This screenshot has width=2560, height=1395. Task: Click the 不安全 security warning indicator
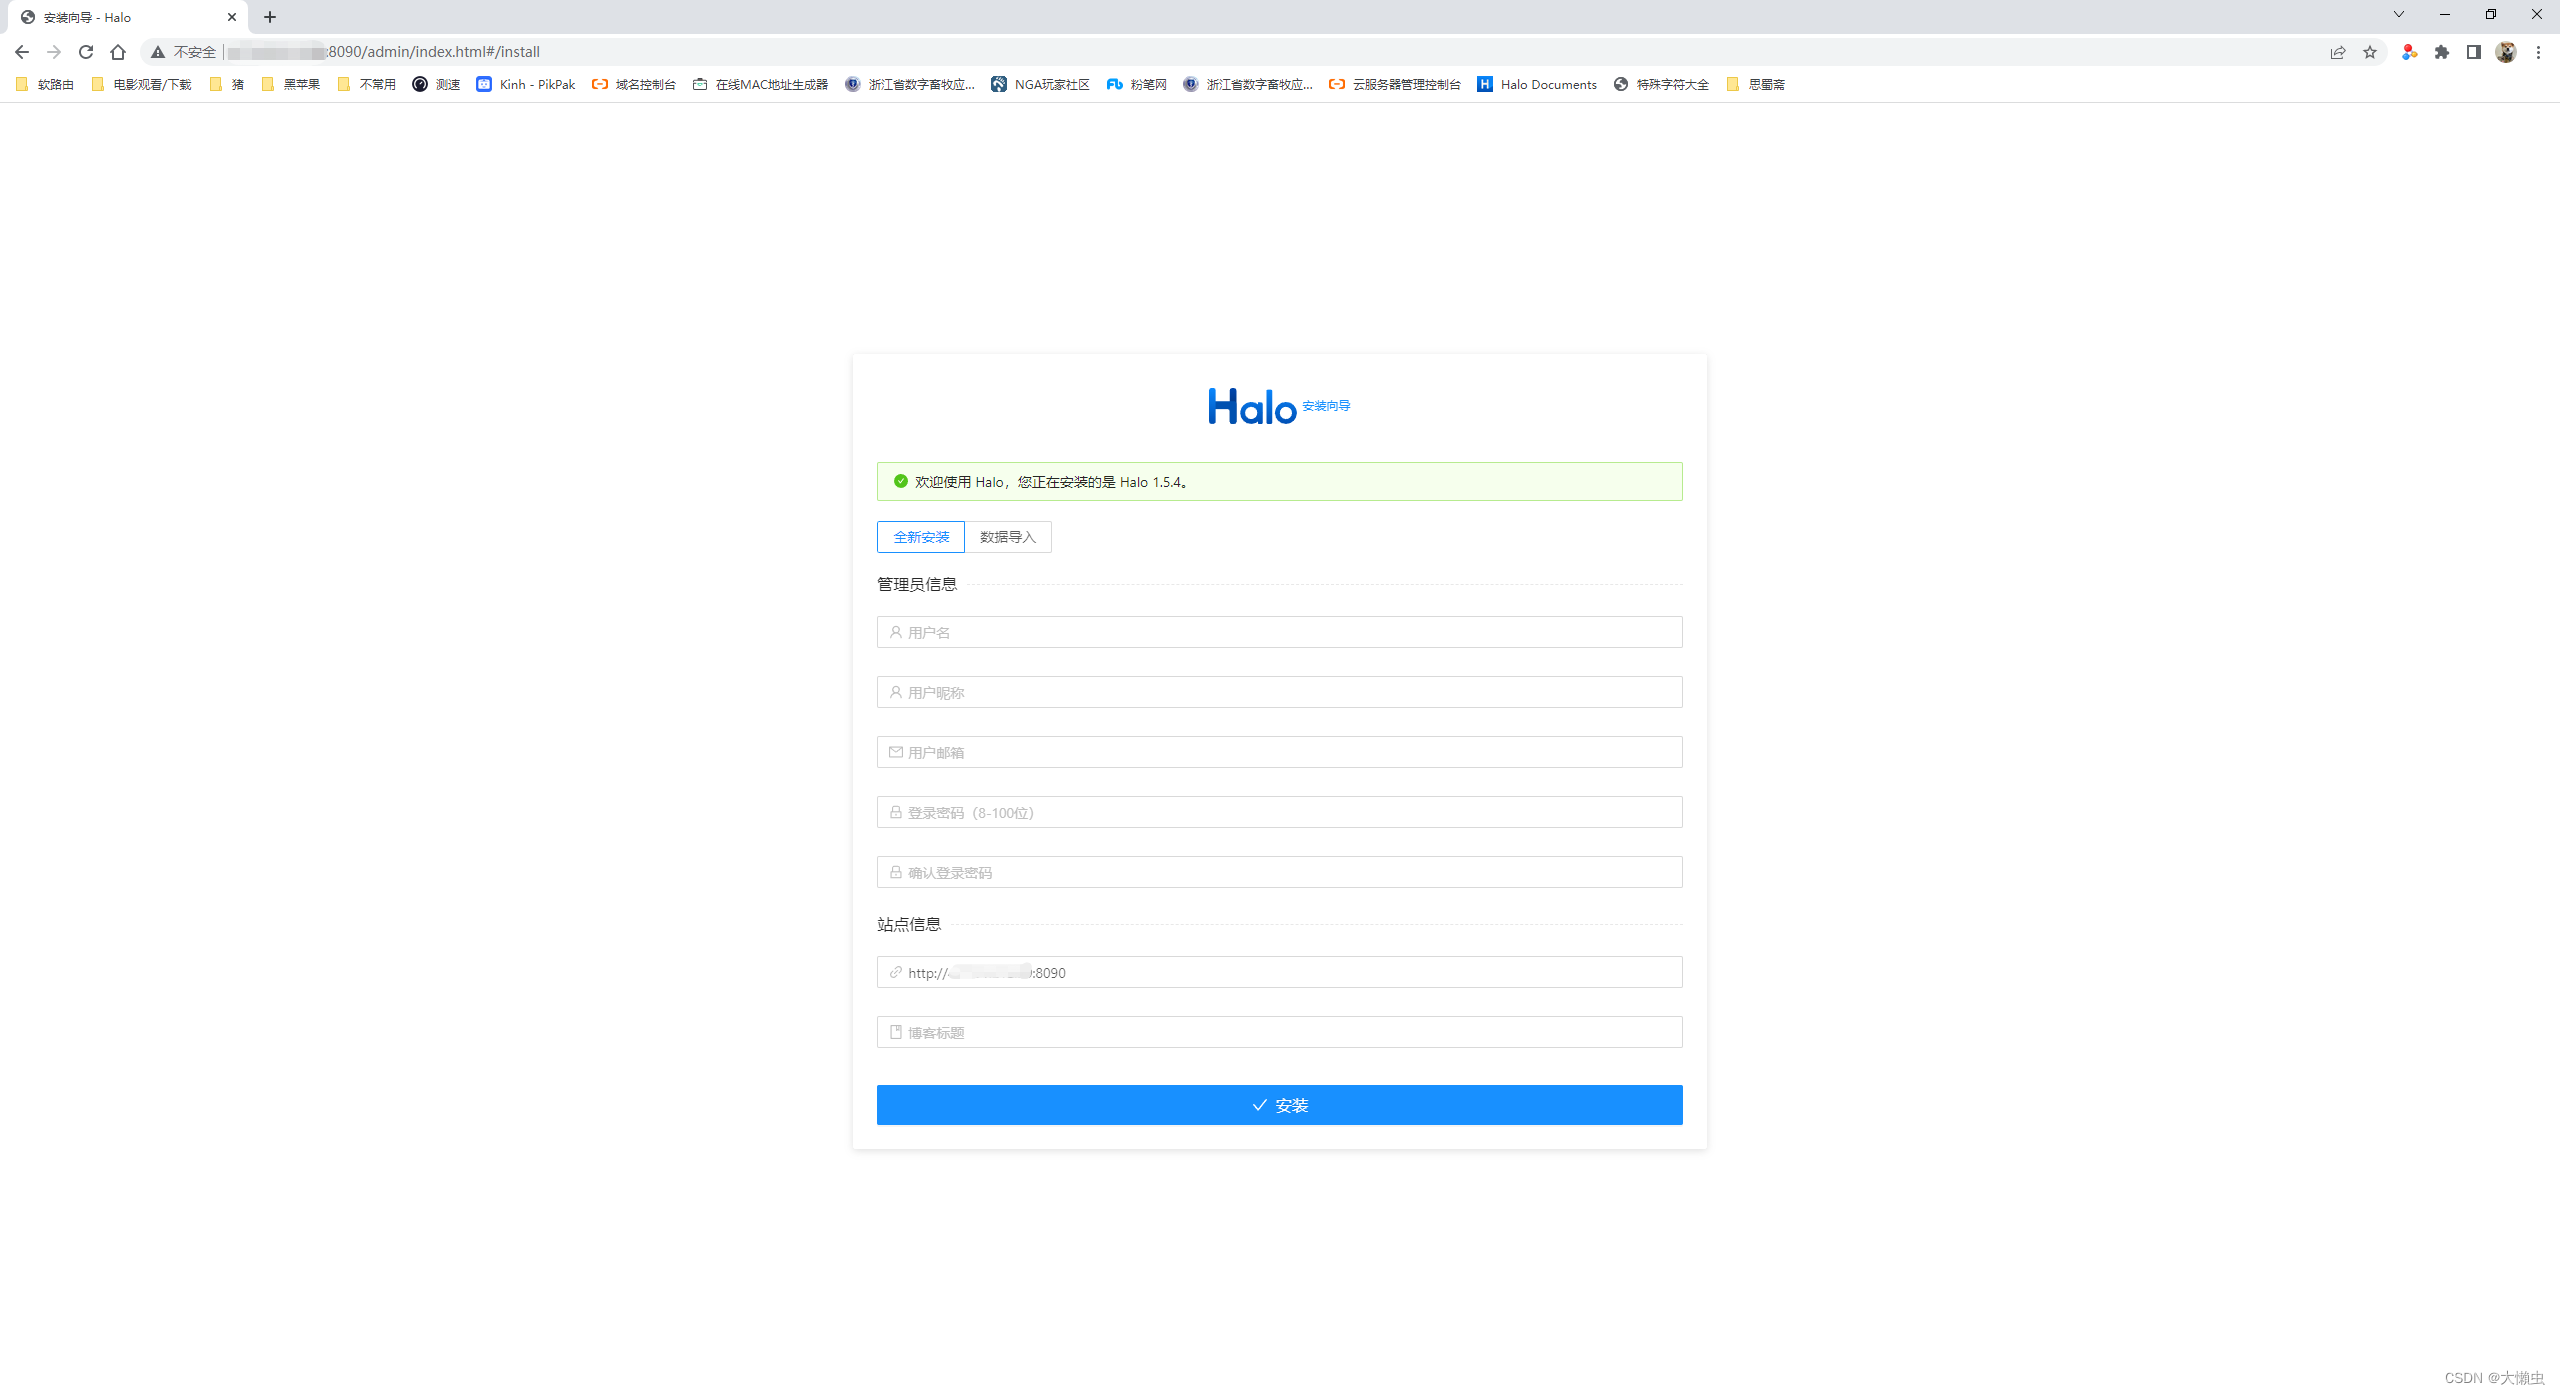pos(184,52)
